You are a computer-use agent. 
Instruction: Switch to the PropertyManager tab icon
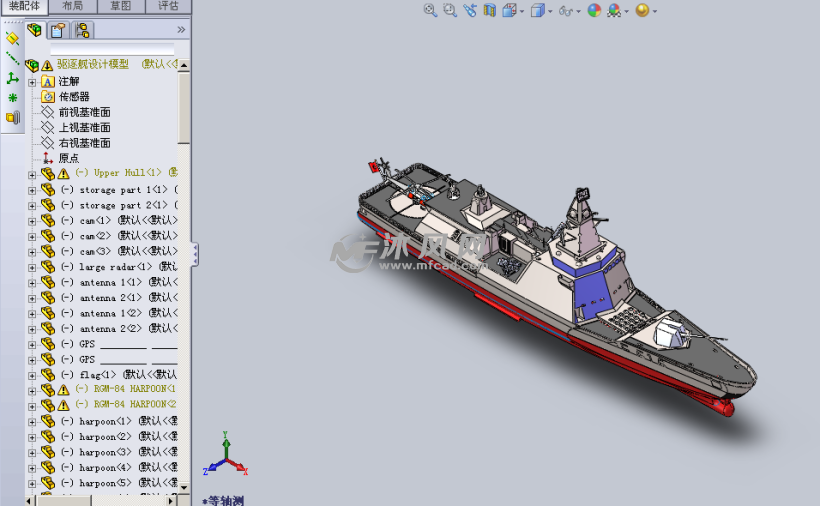(58, 30)
